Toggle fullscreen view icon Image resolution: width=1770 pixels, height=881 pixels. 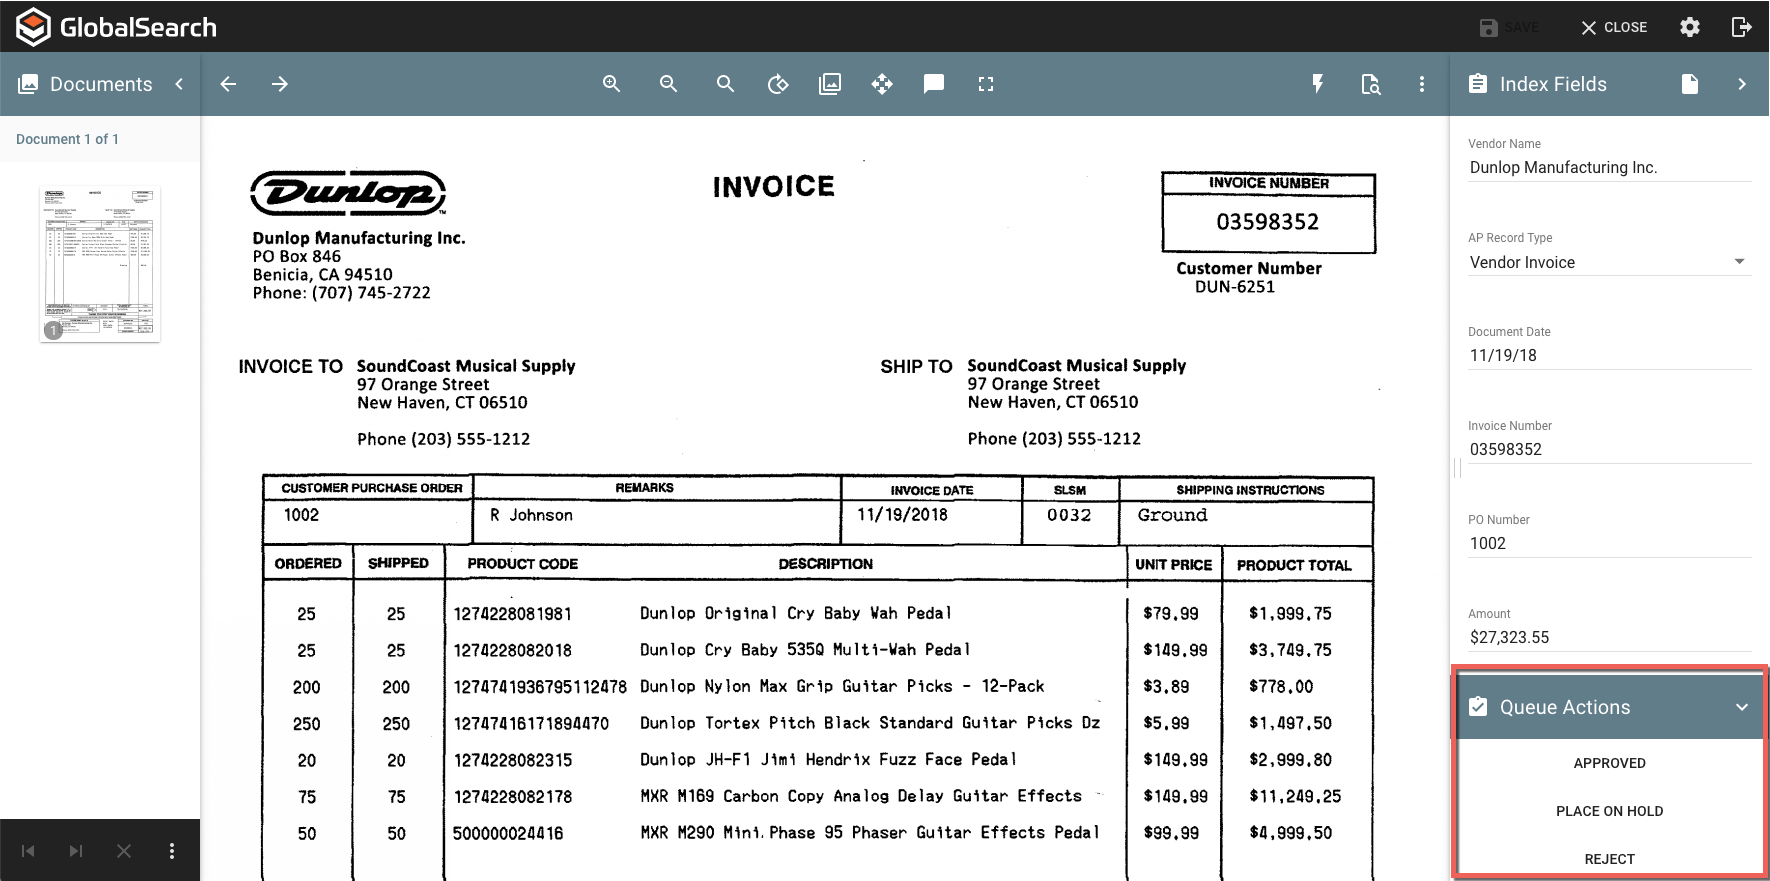coord(986,84)
